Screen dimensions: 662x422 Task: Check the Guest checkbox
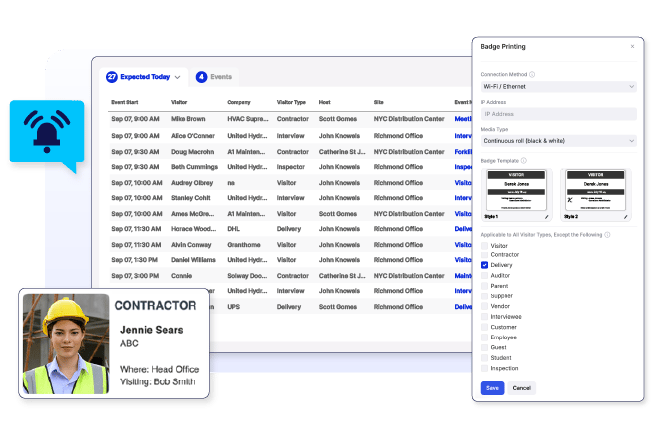coord(484,347)
